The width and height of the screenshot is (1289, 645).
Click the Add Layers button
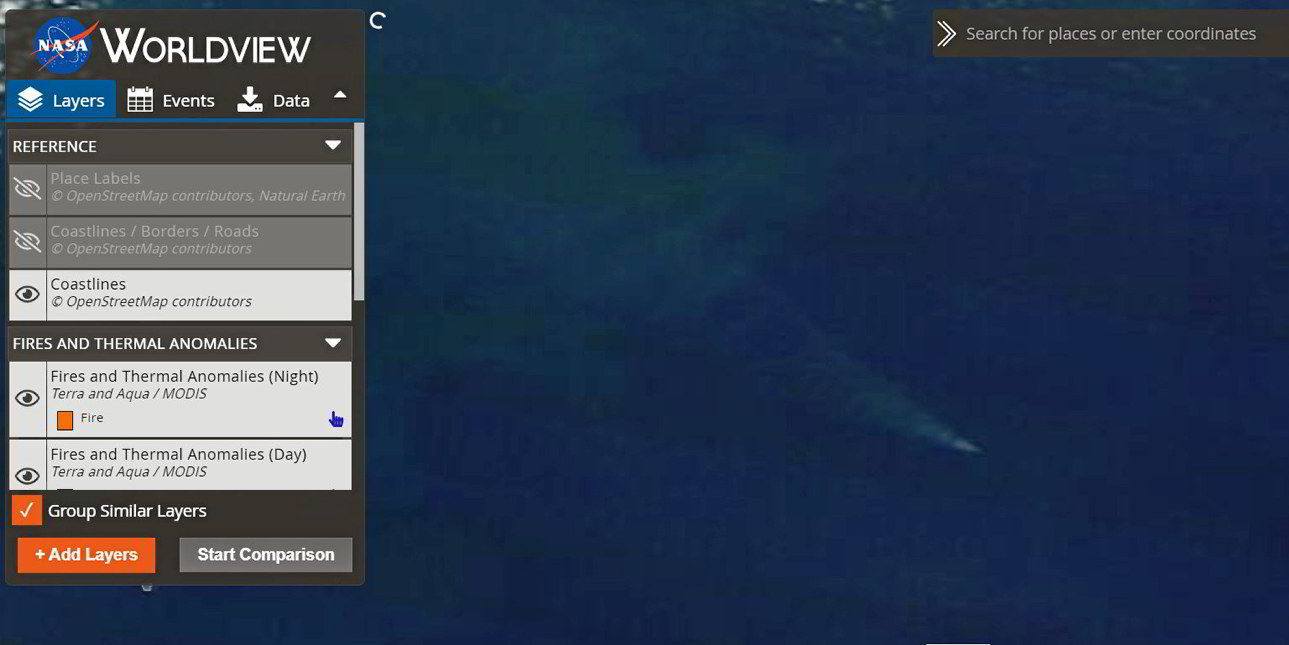[x=86, y=555]
